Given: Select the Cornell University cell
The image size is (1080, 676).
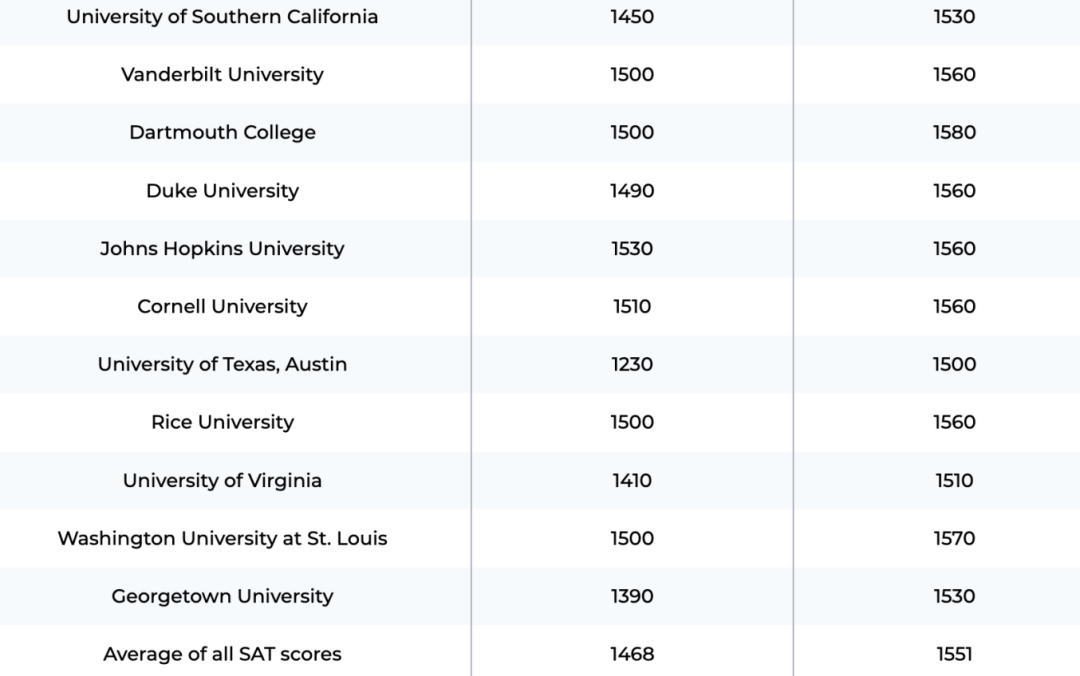Looking at the screenshot, I should pyautogui.click(x=222, y=307).
